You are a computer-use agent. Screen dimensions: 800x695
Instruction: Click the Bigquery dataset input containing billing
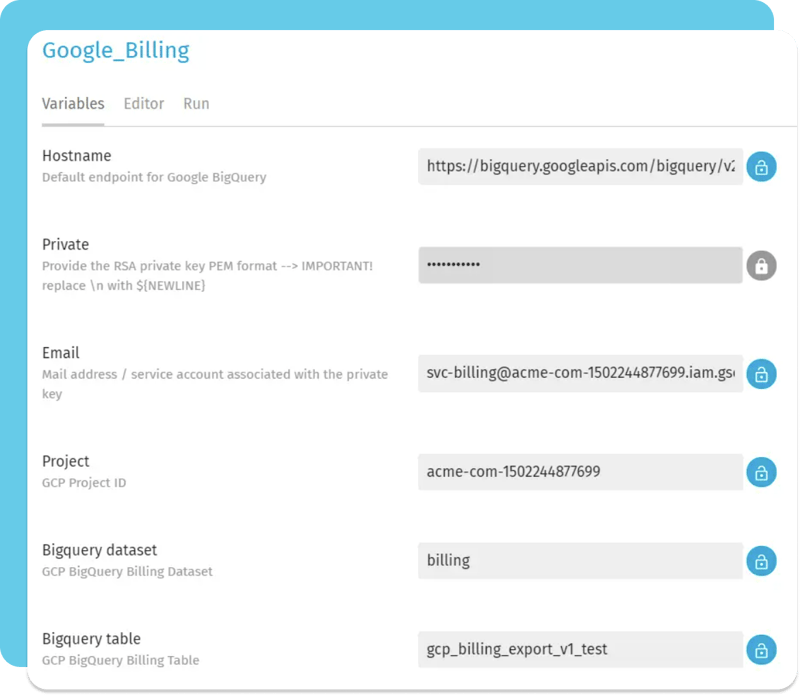[x=580, y=561]
